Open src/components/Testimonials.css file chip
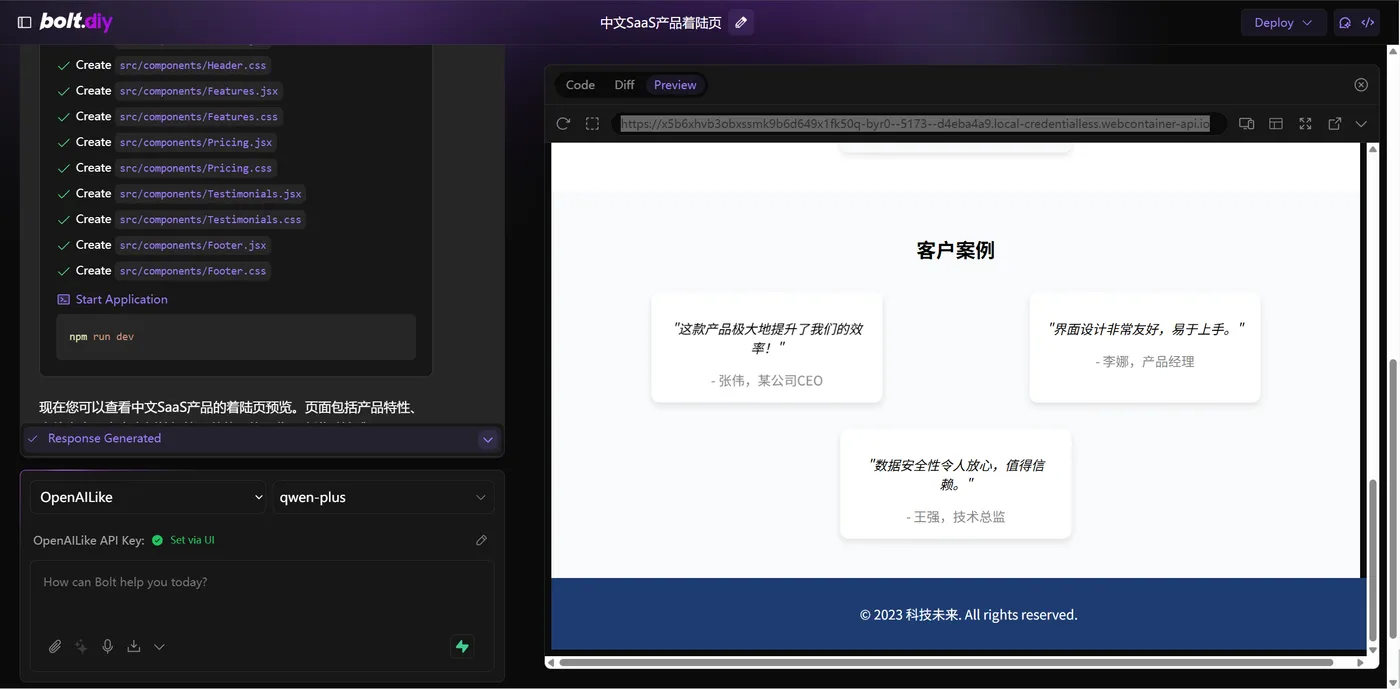Screen dimensions: 1400x689 (210, 220)
